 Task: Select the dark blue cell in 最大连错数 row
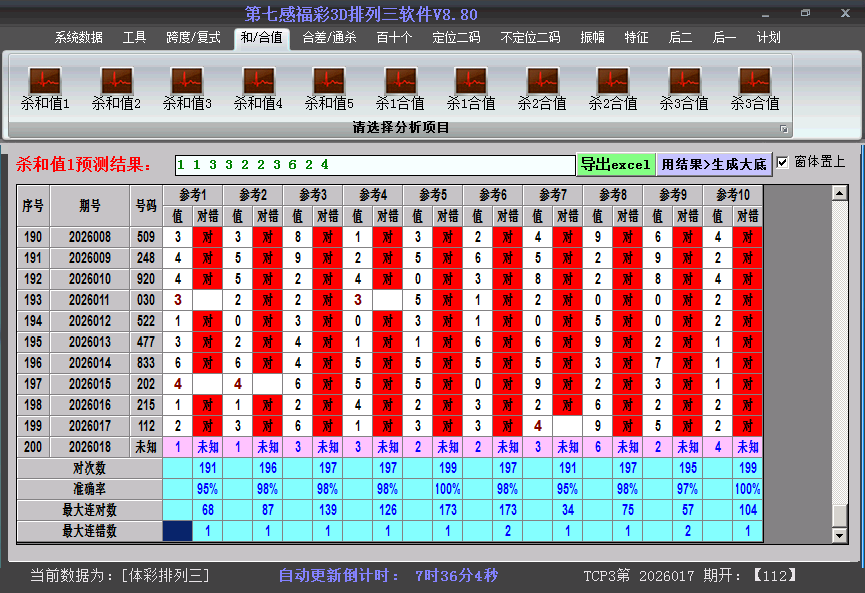coord(178,532)
